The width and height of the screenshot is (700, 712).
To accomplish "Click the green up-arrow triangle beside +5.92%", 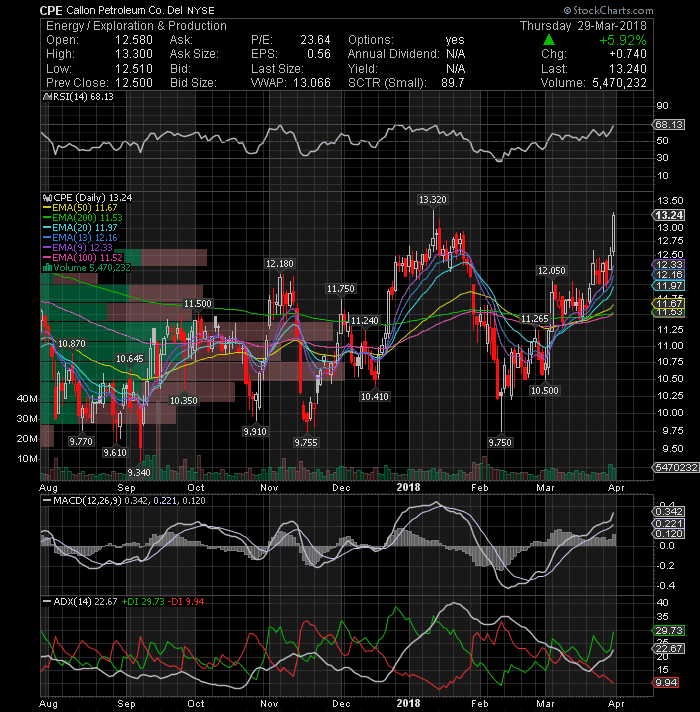I will click(x=549, y=40).
